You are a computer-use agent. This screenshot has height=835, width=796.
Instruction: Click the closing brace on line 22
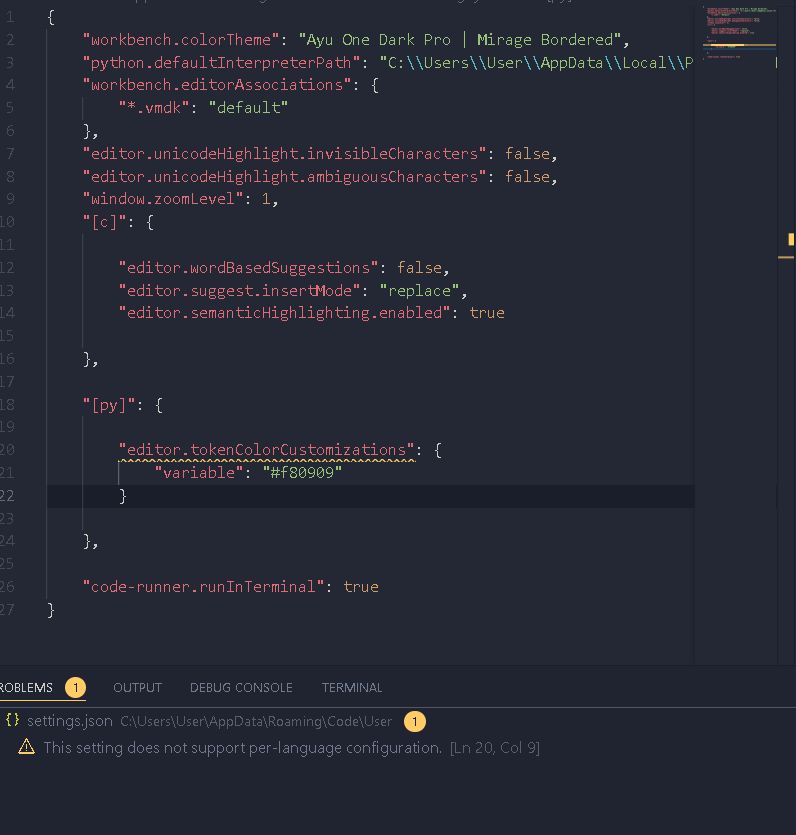coord(123,496)
